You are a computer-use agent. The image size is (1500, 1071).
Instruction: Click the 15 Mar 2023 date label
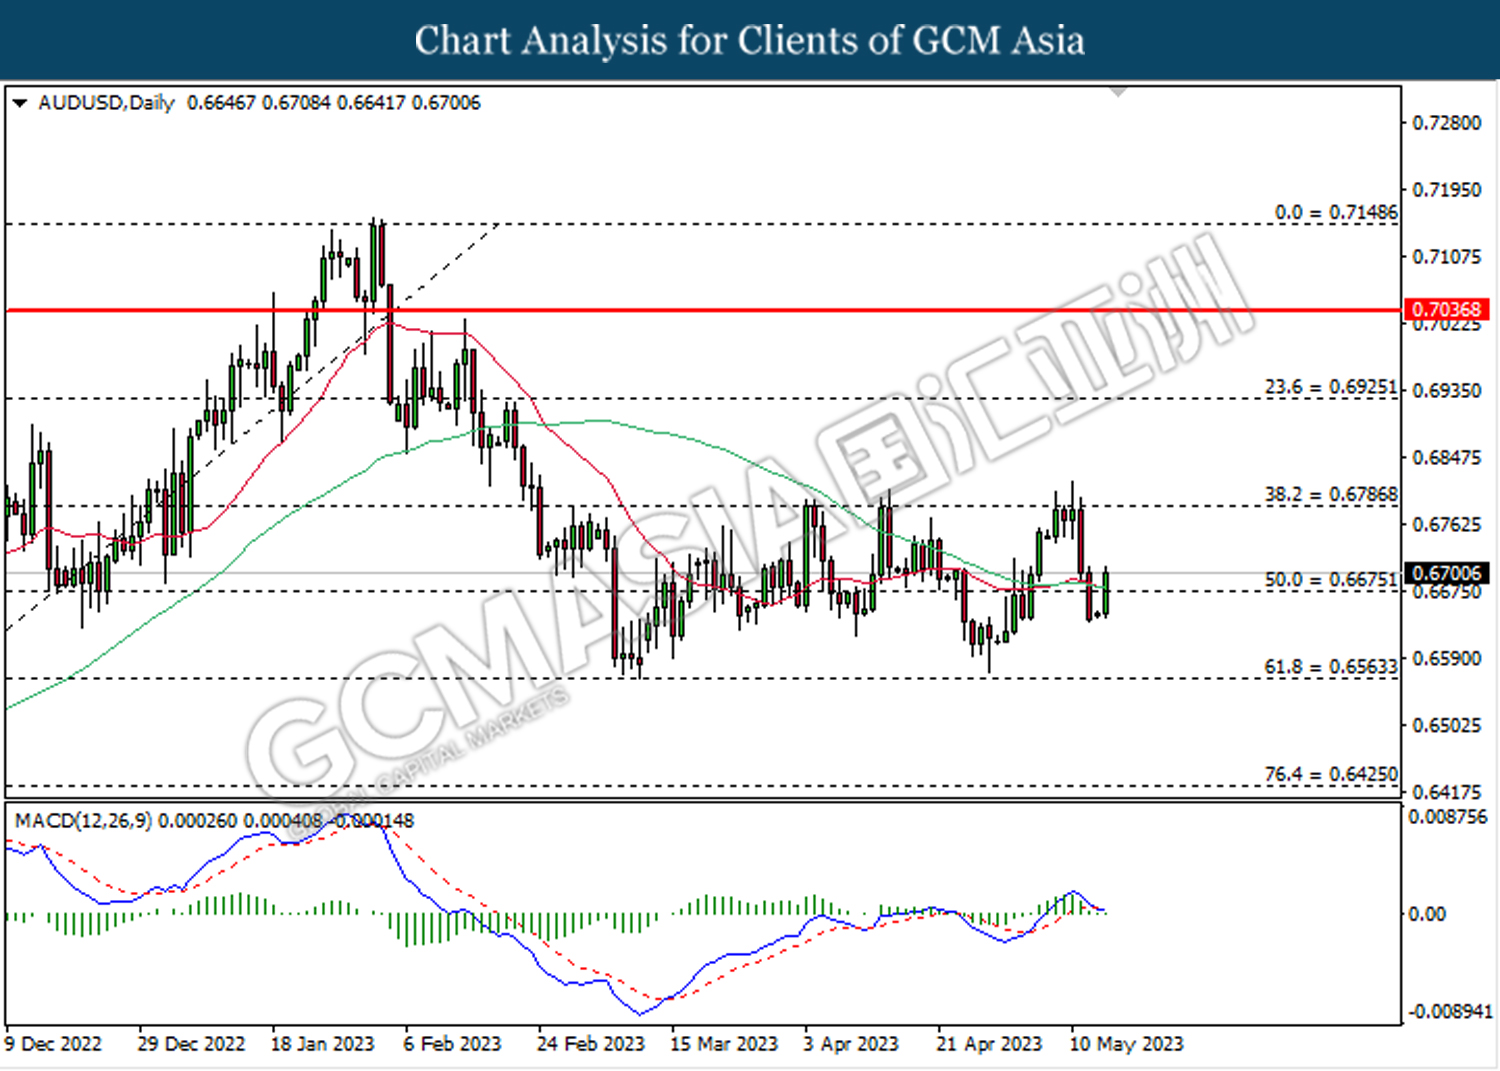724,1044
